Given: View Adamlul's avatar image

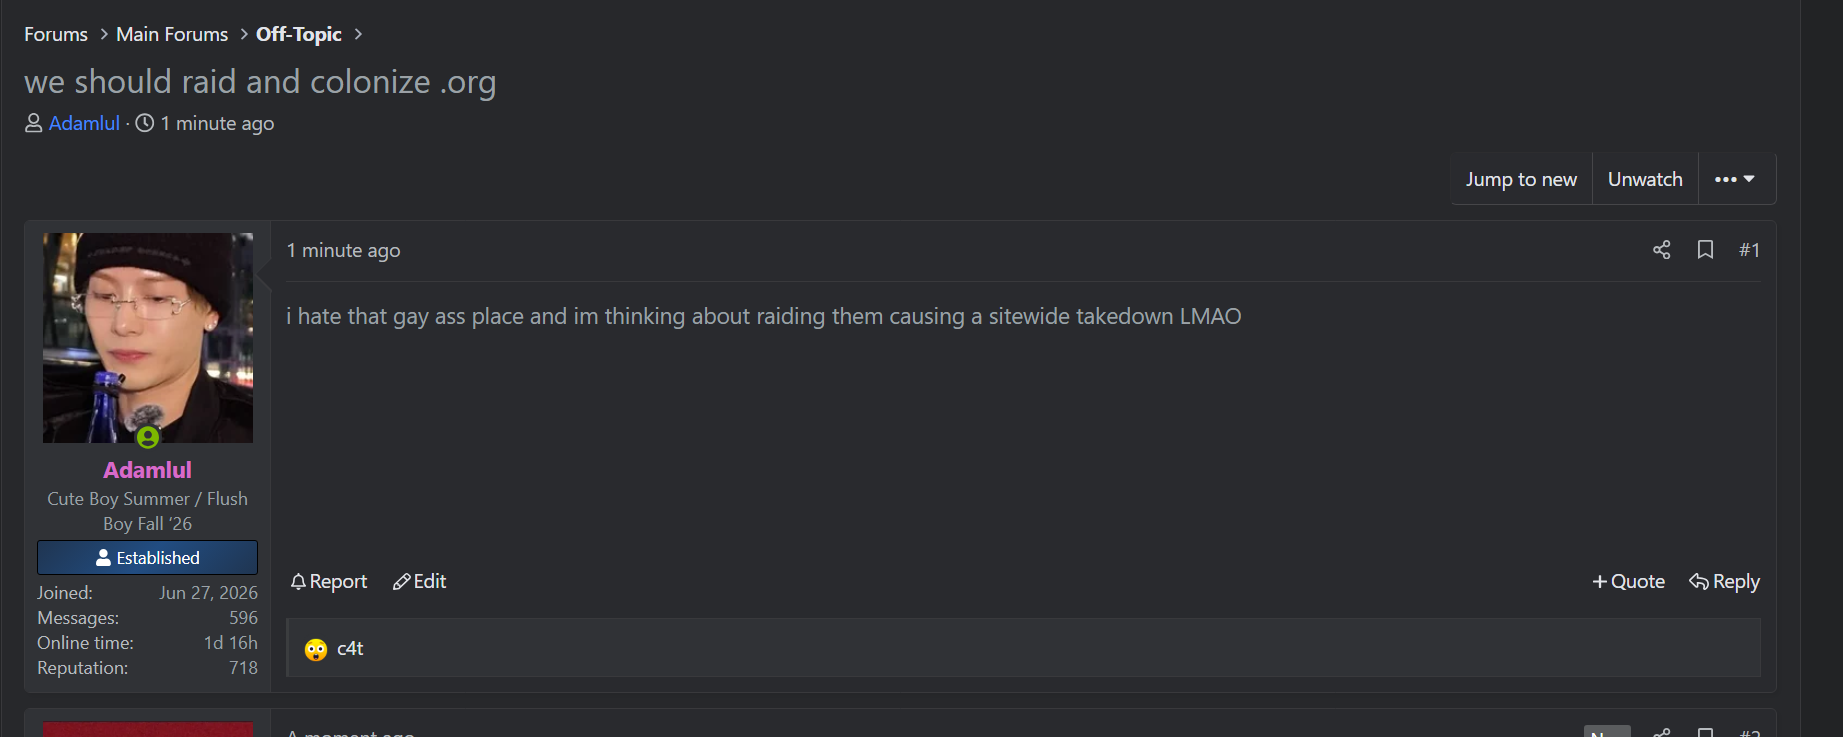Looking at the screenshot, I should tap(148, 338).
